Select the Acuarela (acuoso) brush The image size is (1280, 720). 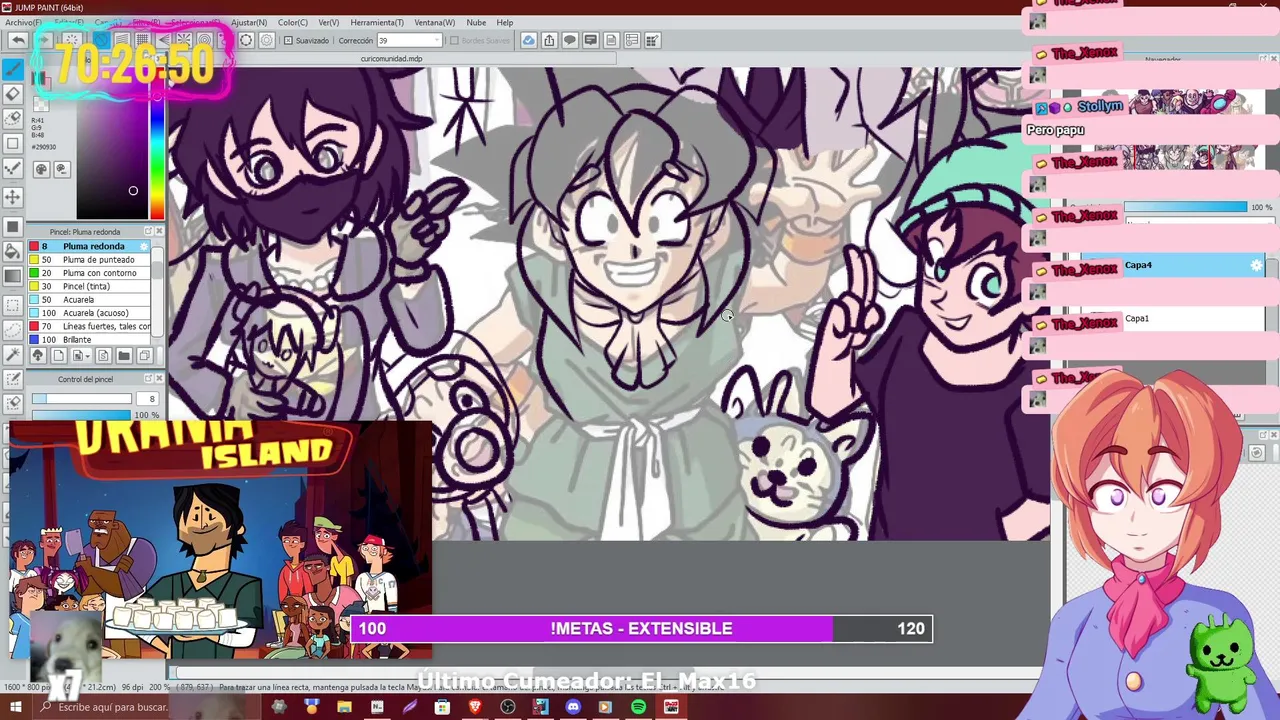(x=88, y=313)
